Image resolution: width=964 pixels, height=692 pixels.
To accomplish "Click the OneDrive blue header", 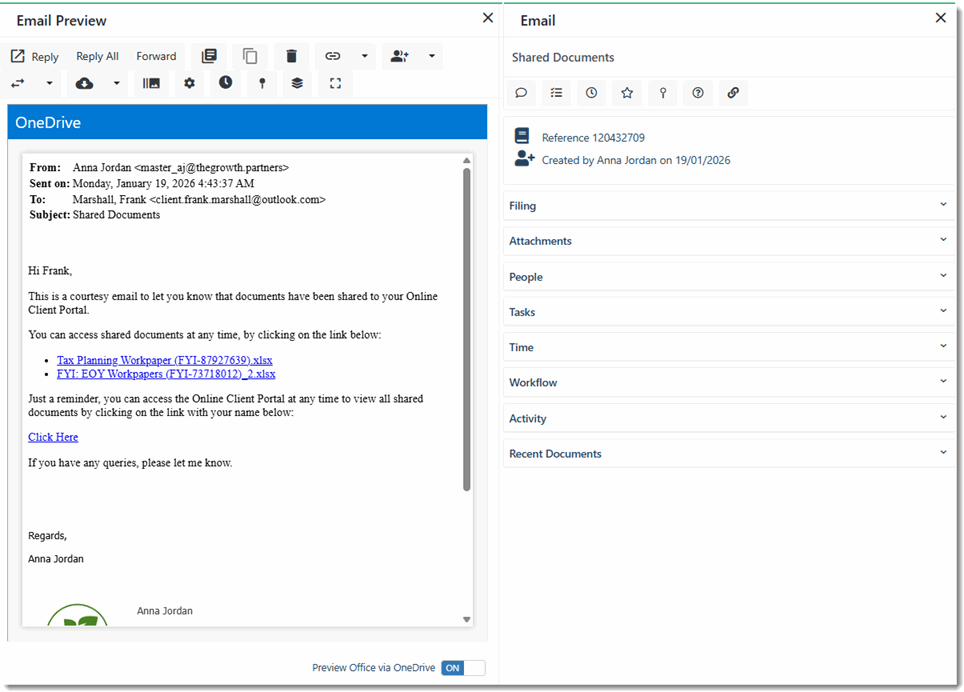I will point(247,122).
